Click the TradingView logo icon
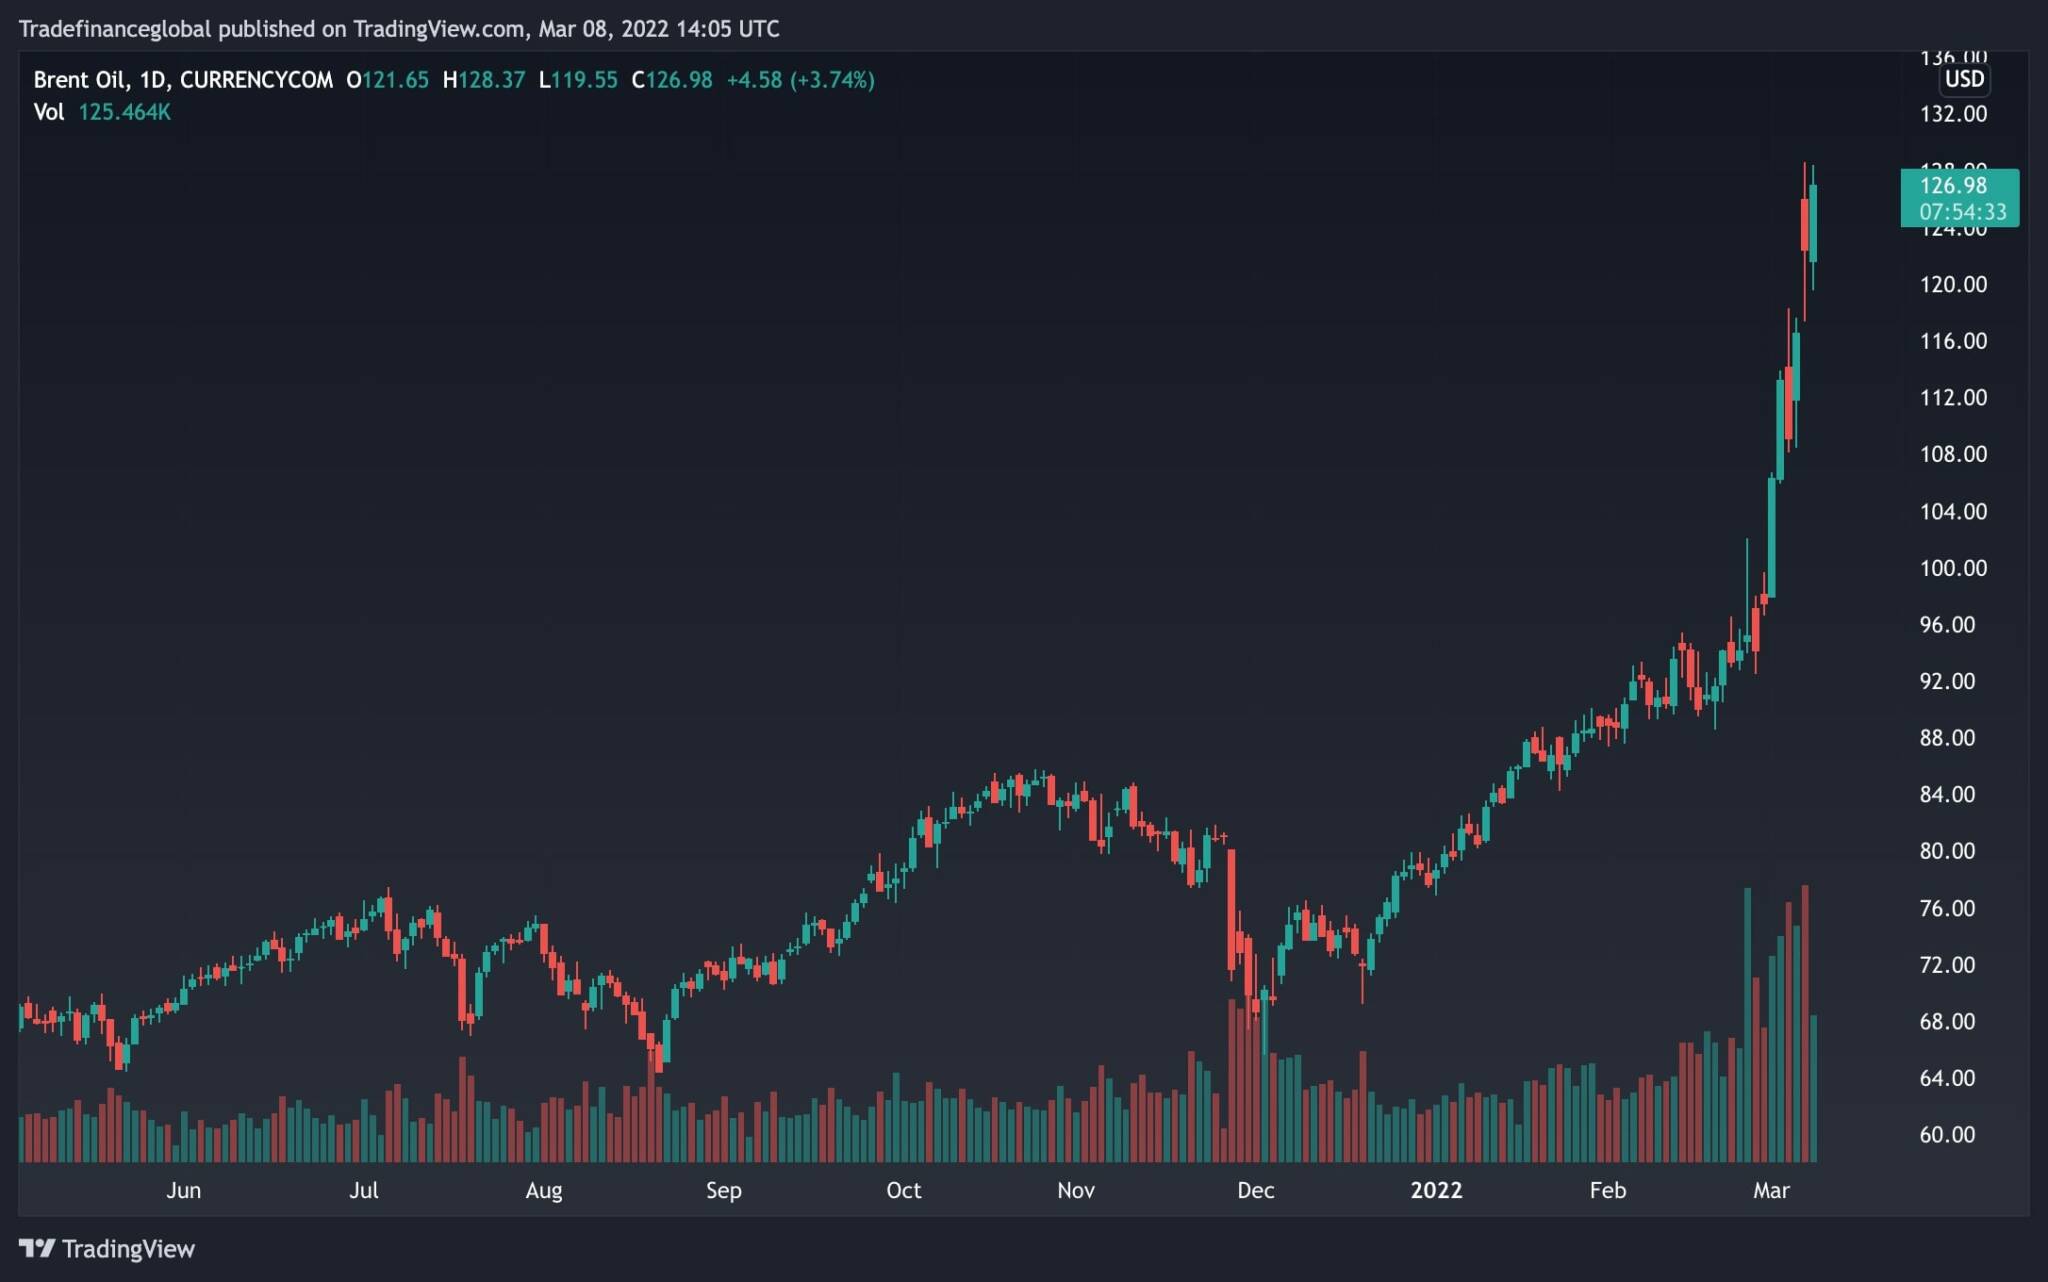 pyautogui.click(x=37, y=1248)
